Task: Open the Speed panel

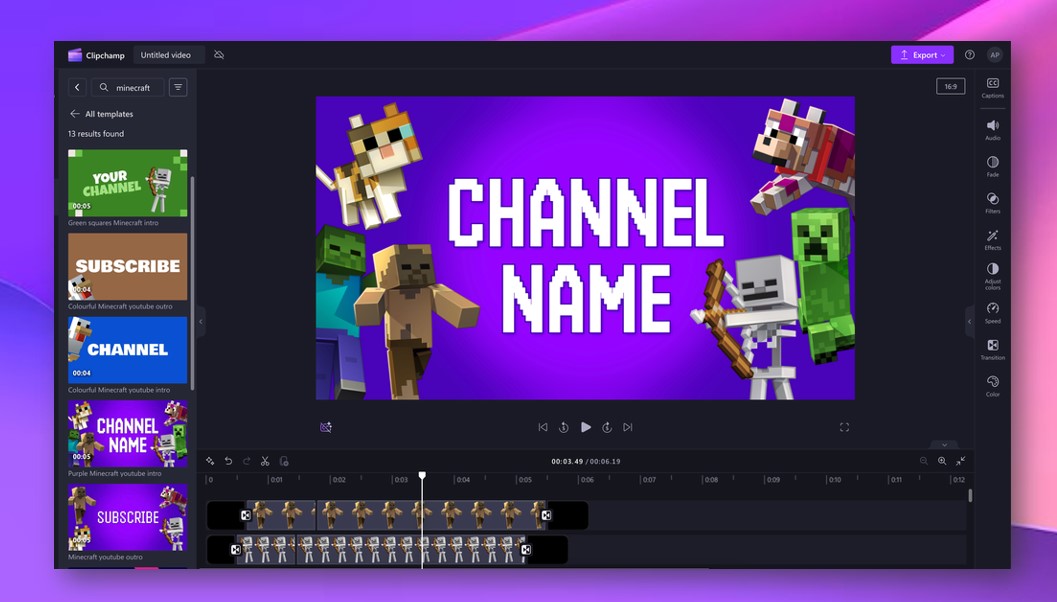Action: (x=992, y=313)
